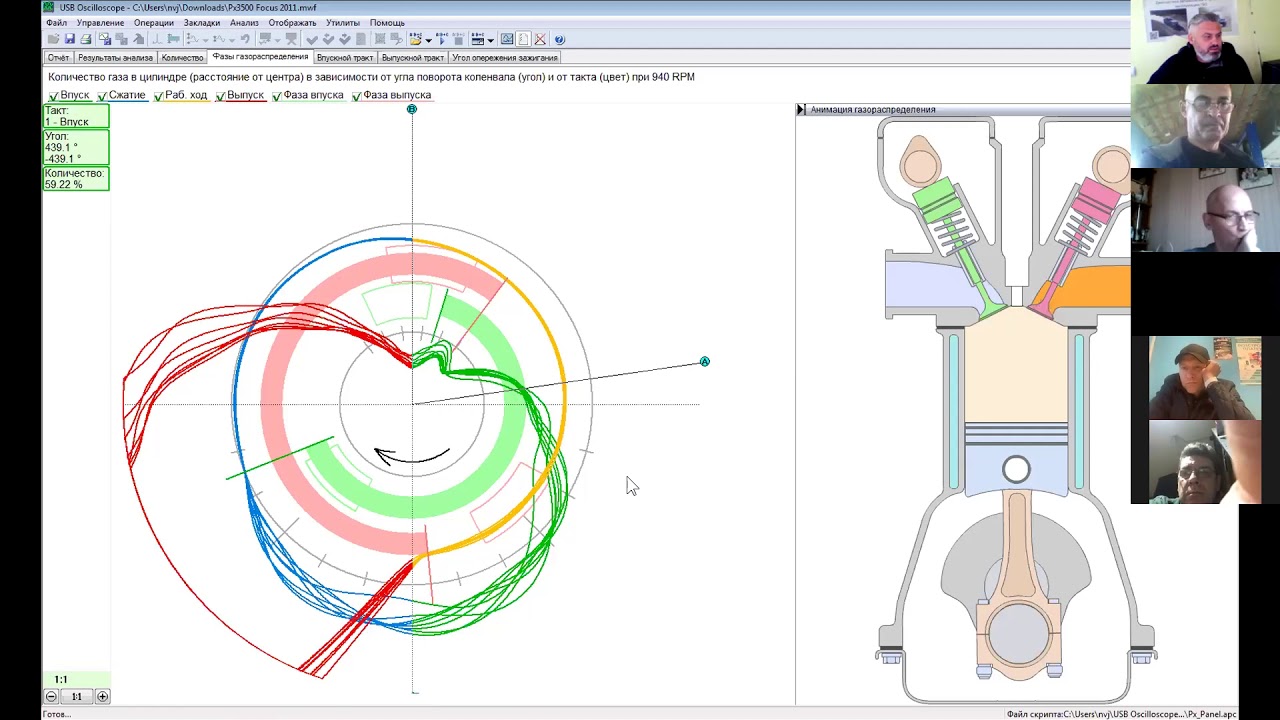Disable the Фаза выпуска checkbox
Image resolution: width=1280 pixels, height=720 pixels.
[356, 96]
